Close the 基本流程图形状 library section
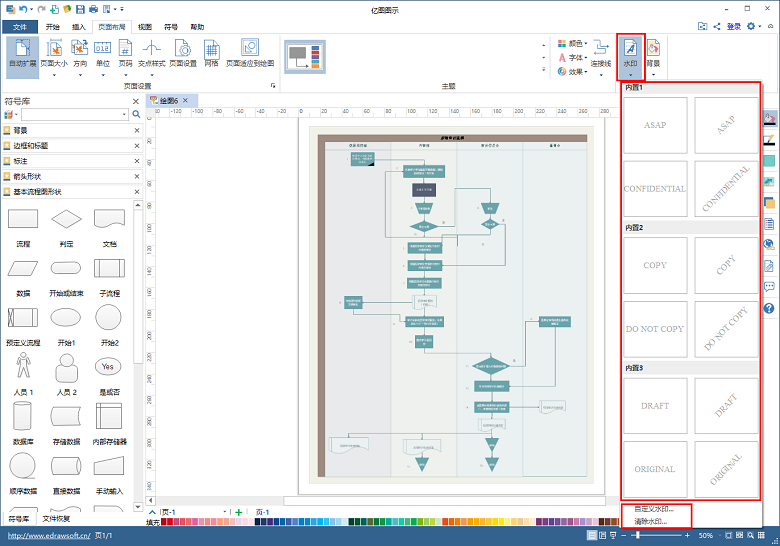Image resolution: width=780 pixels, height=546 pixels. 137,192
